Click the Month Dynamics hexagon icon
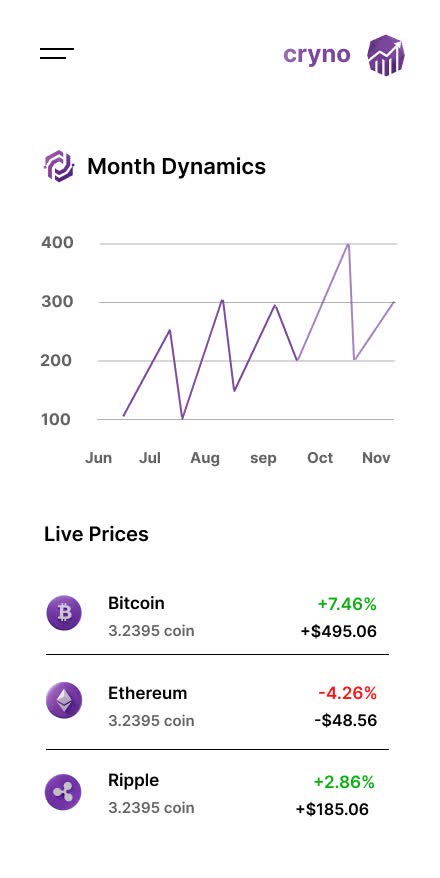 [59, 166]
